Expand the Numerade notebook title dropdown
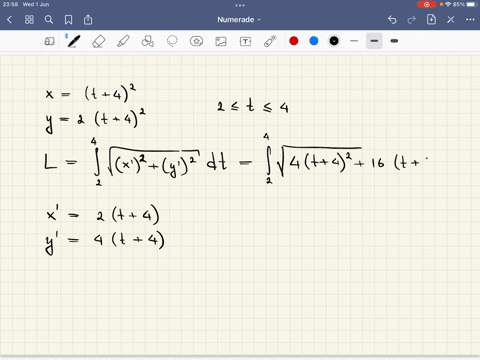The height and width of the screenshot is (360, 480). tap(239, 20)
